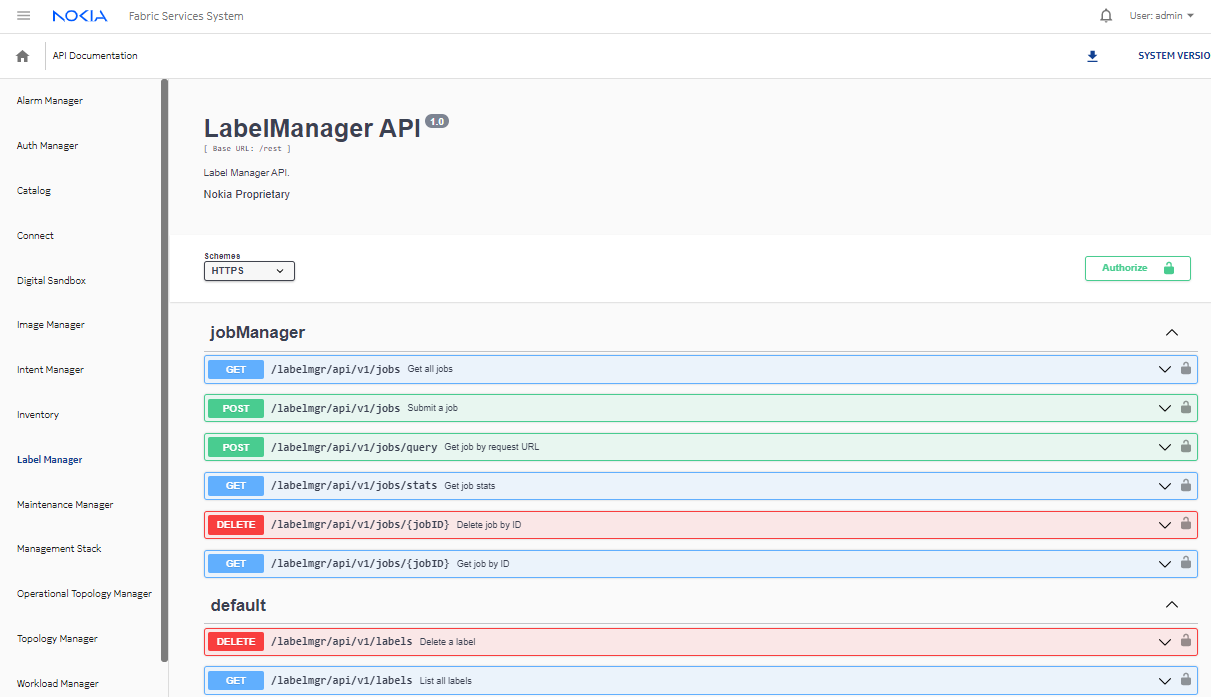
Task: Select Label Manager in sidebar
Action: pyautogui.click(x=50, y=460)
